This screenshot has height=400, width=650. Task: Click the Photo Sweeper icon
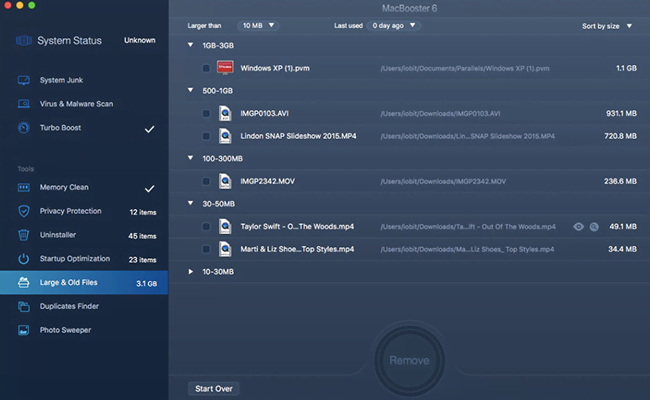click(x=24, y=330)
